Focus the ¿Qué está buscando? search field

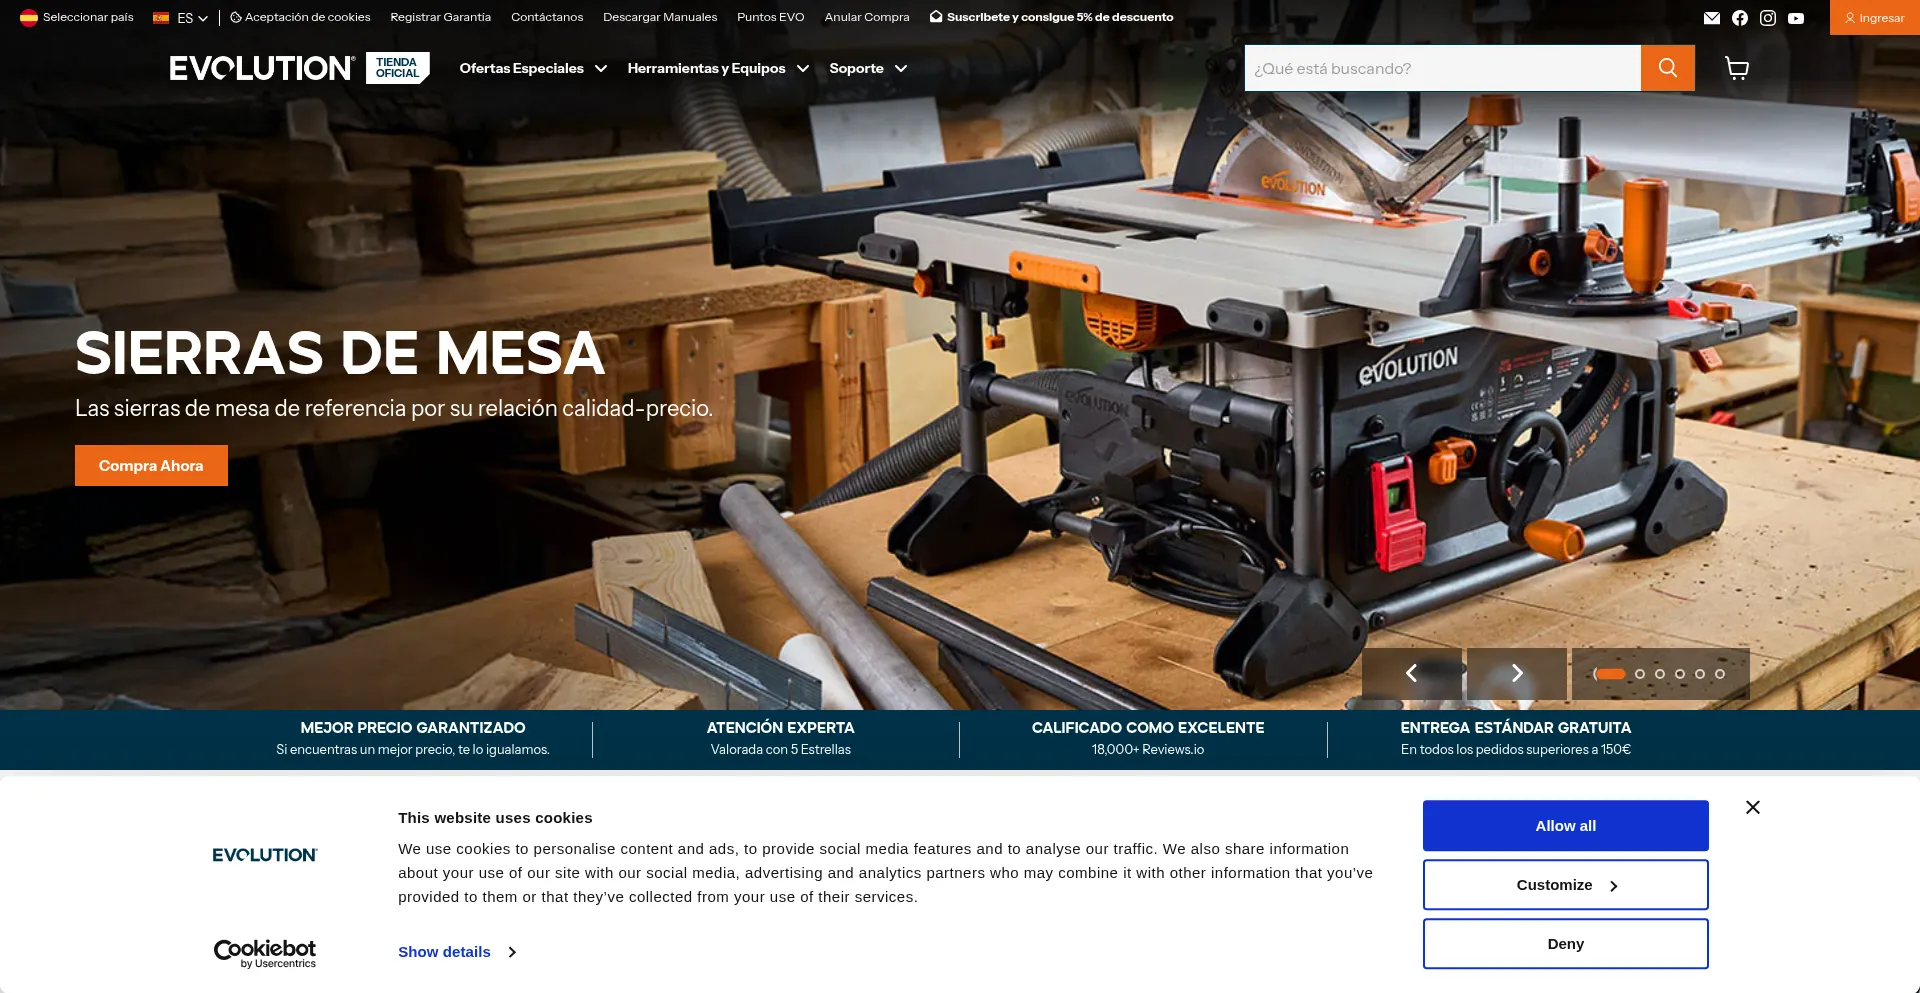(1443, 68)
